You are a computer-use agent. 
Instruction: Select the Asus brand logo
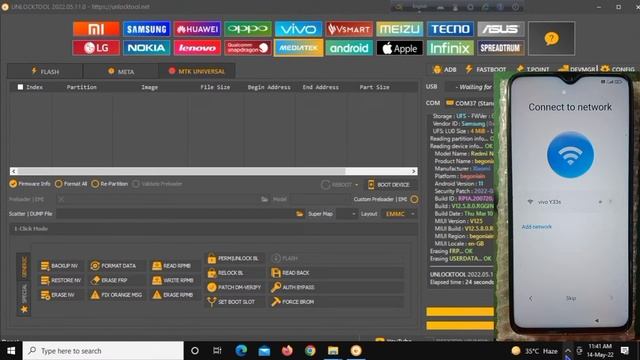(501, 29)
